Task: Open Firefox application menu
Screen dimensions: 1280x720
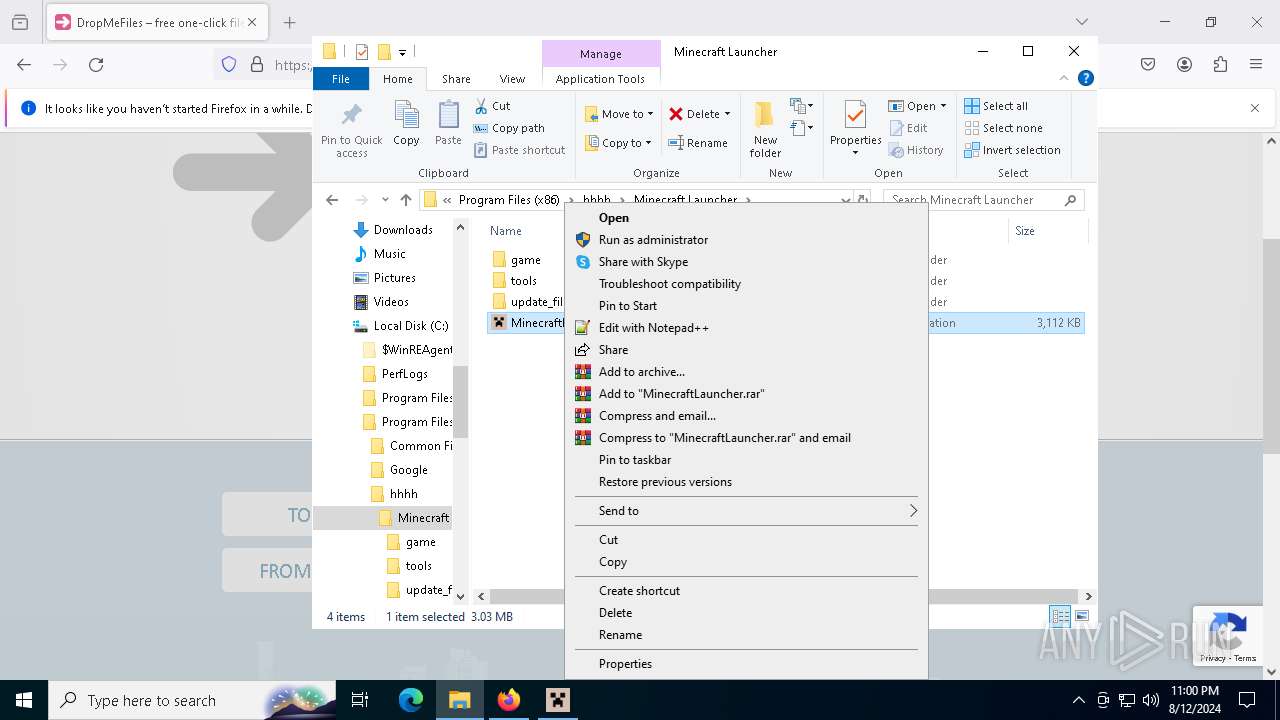Action: [1256, 64]
